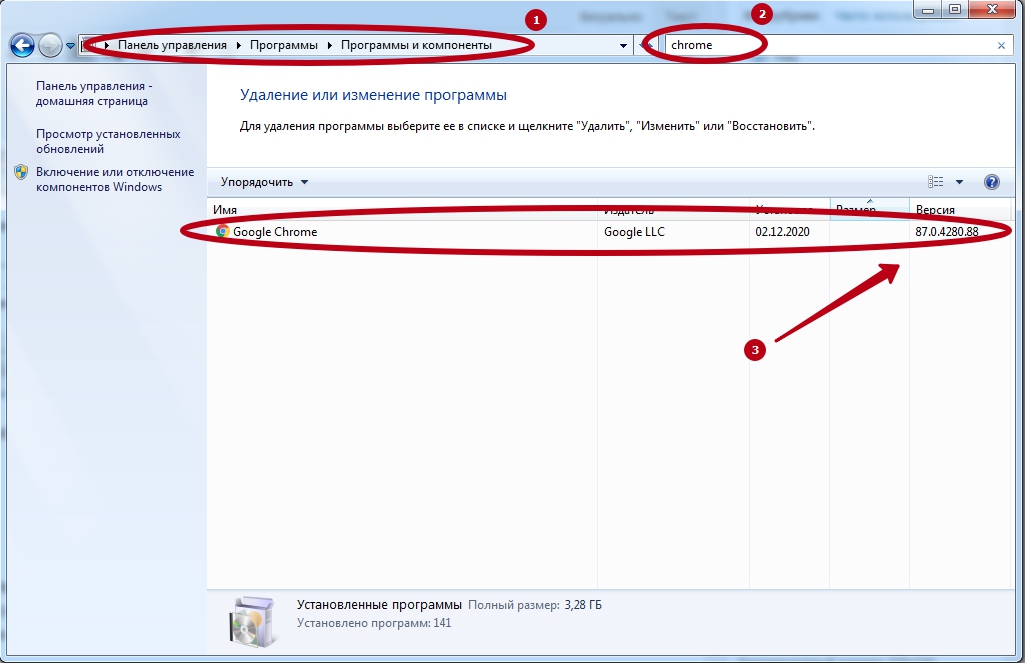Go back with the Back arrow button

point(22,45)
